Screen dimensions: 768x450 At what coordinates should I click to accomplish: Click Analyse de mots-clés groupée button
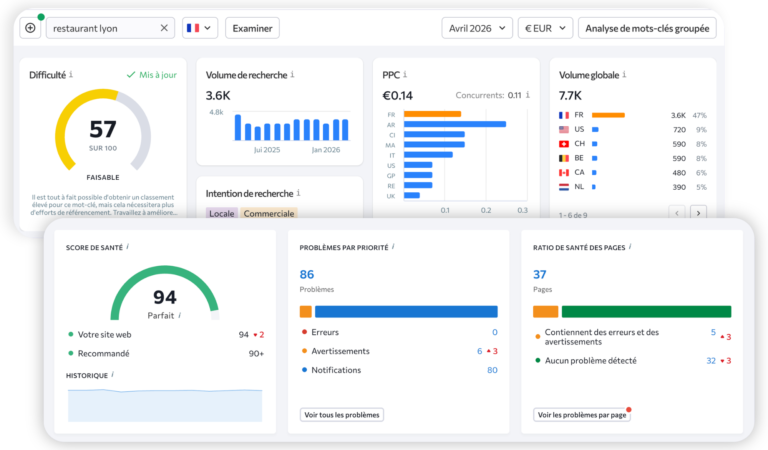(647, 28)
